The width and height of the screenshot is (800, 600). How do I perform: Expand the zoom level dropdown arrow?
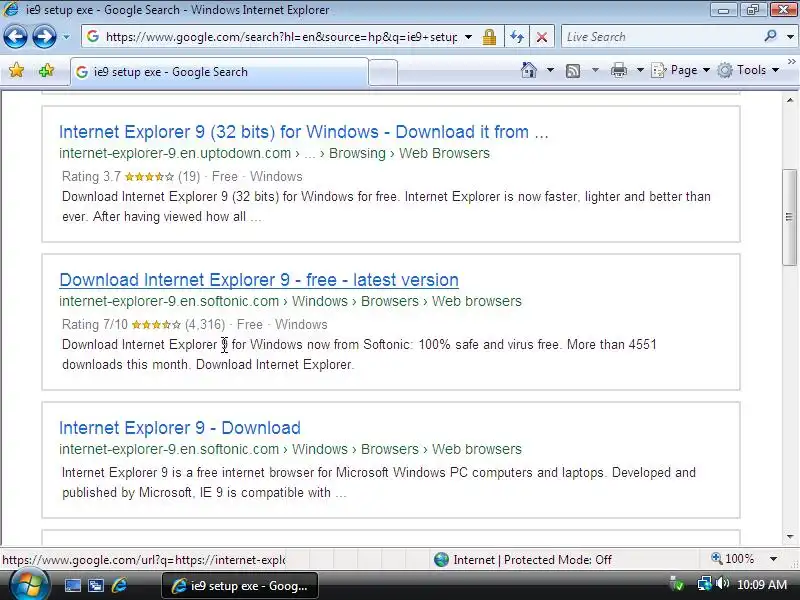(773, 559)
